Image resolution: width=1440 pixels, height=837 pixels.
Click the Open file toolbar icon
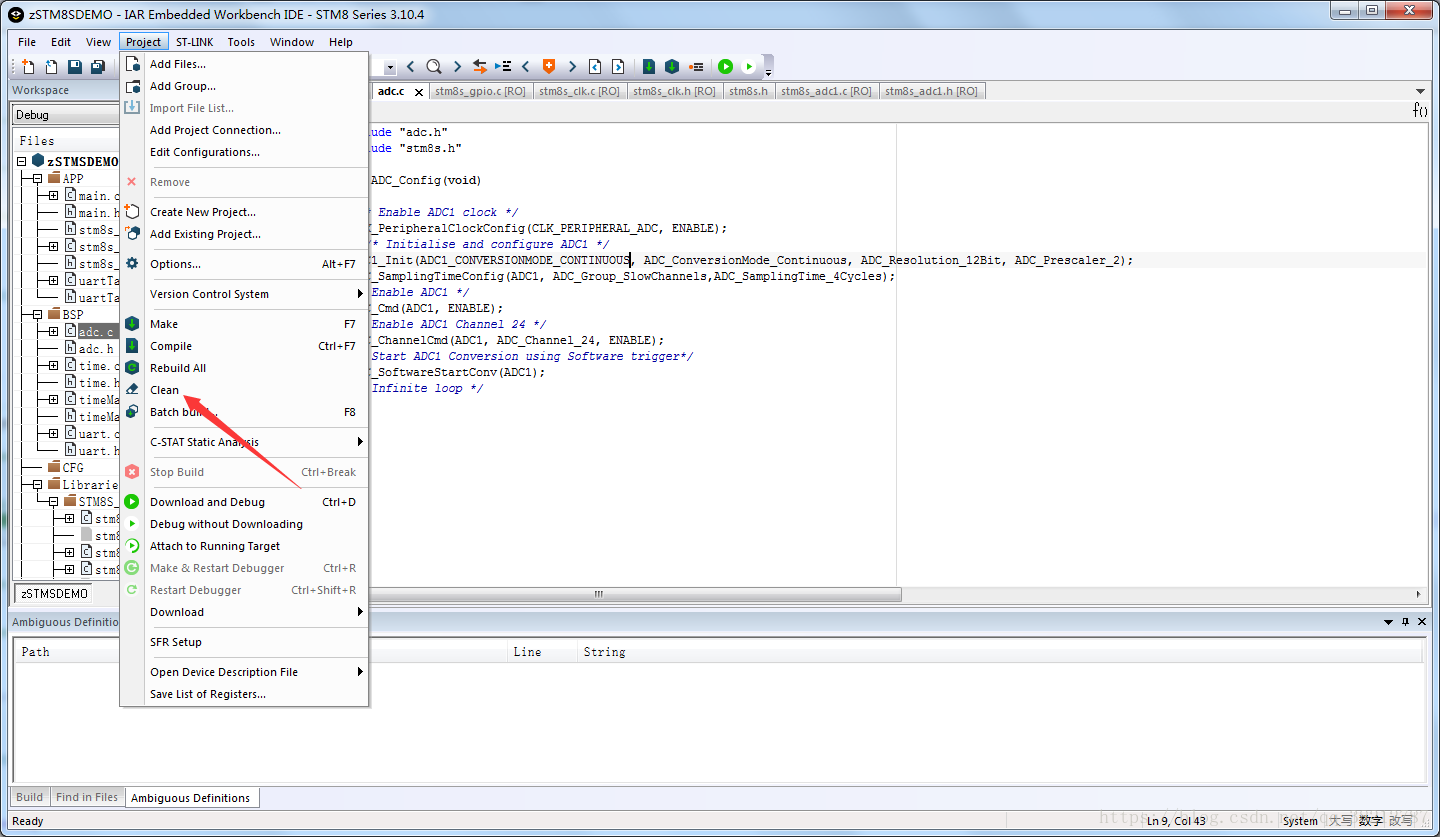pos(51,66)
